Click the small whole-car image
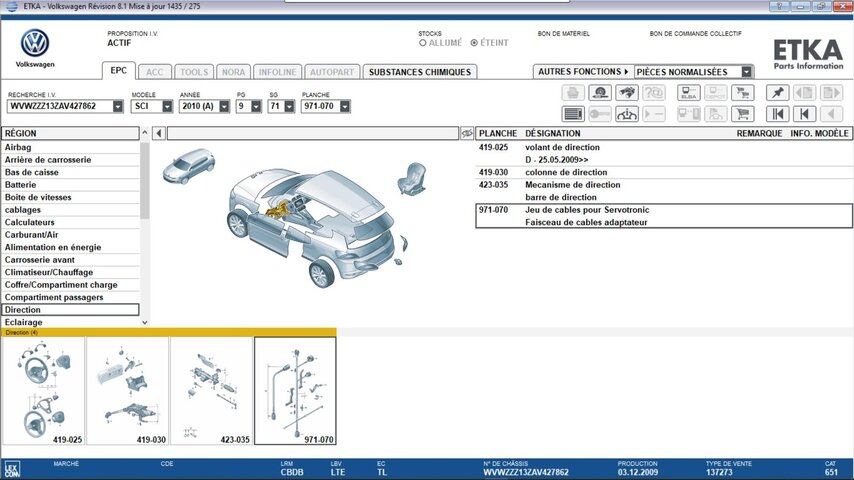The image size is (854, 480). (x=189, y=166)
